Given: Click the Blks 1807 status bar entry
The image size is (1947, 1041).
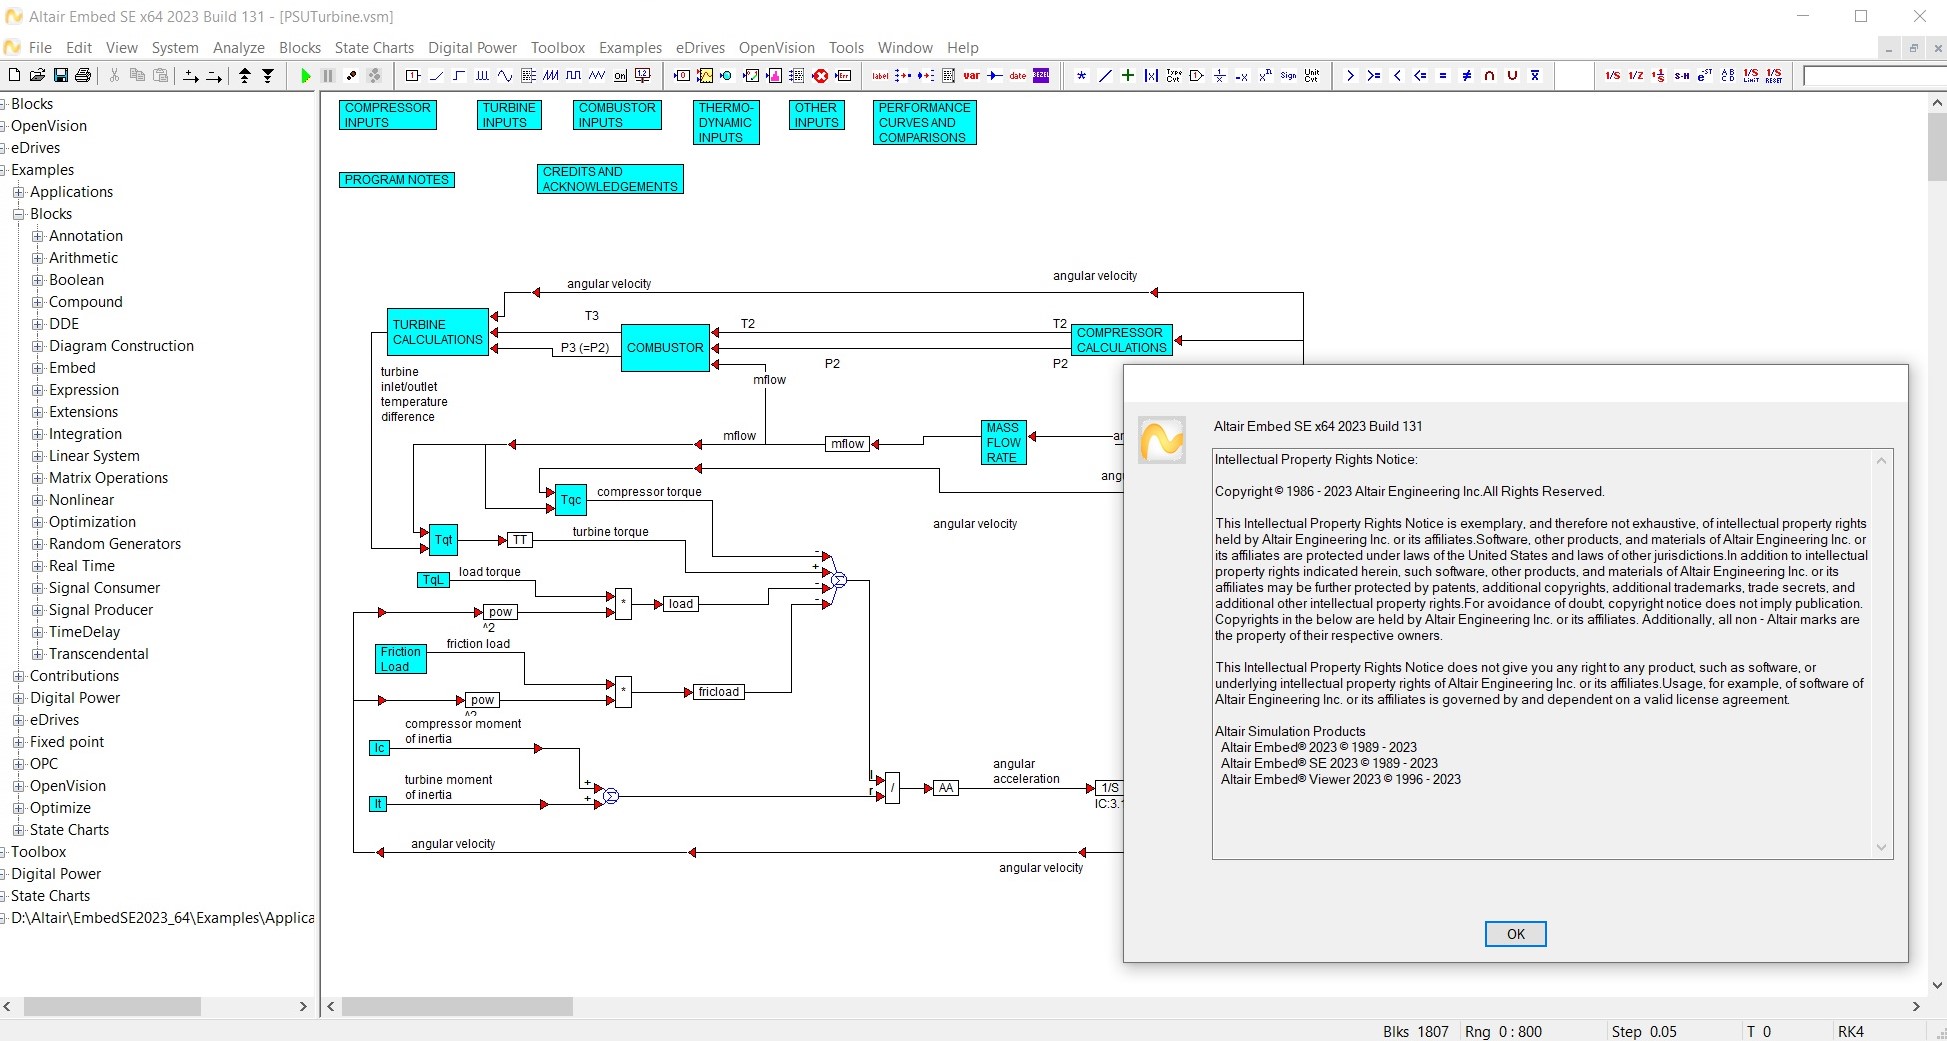Looking at the screenshot, I should (x=1415, y=1031).
